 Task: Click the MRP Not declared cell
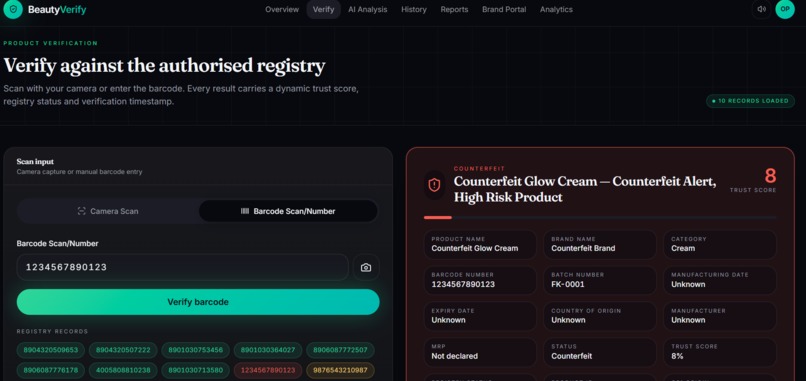click(480, 352)
